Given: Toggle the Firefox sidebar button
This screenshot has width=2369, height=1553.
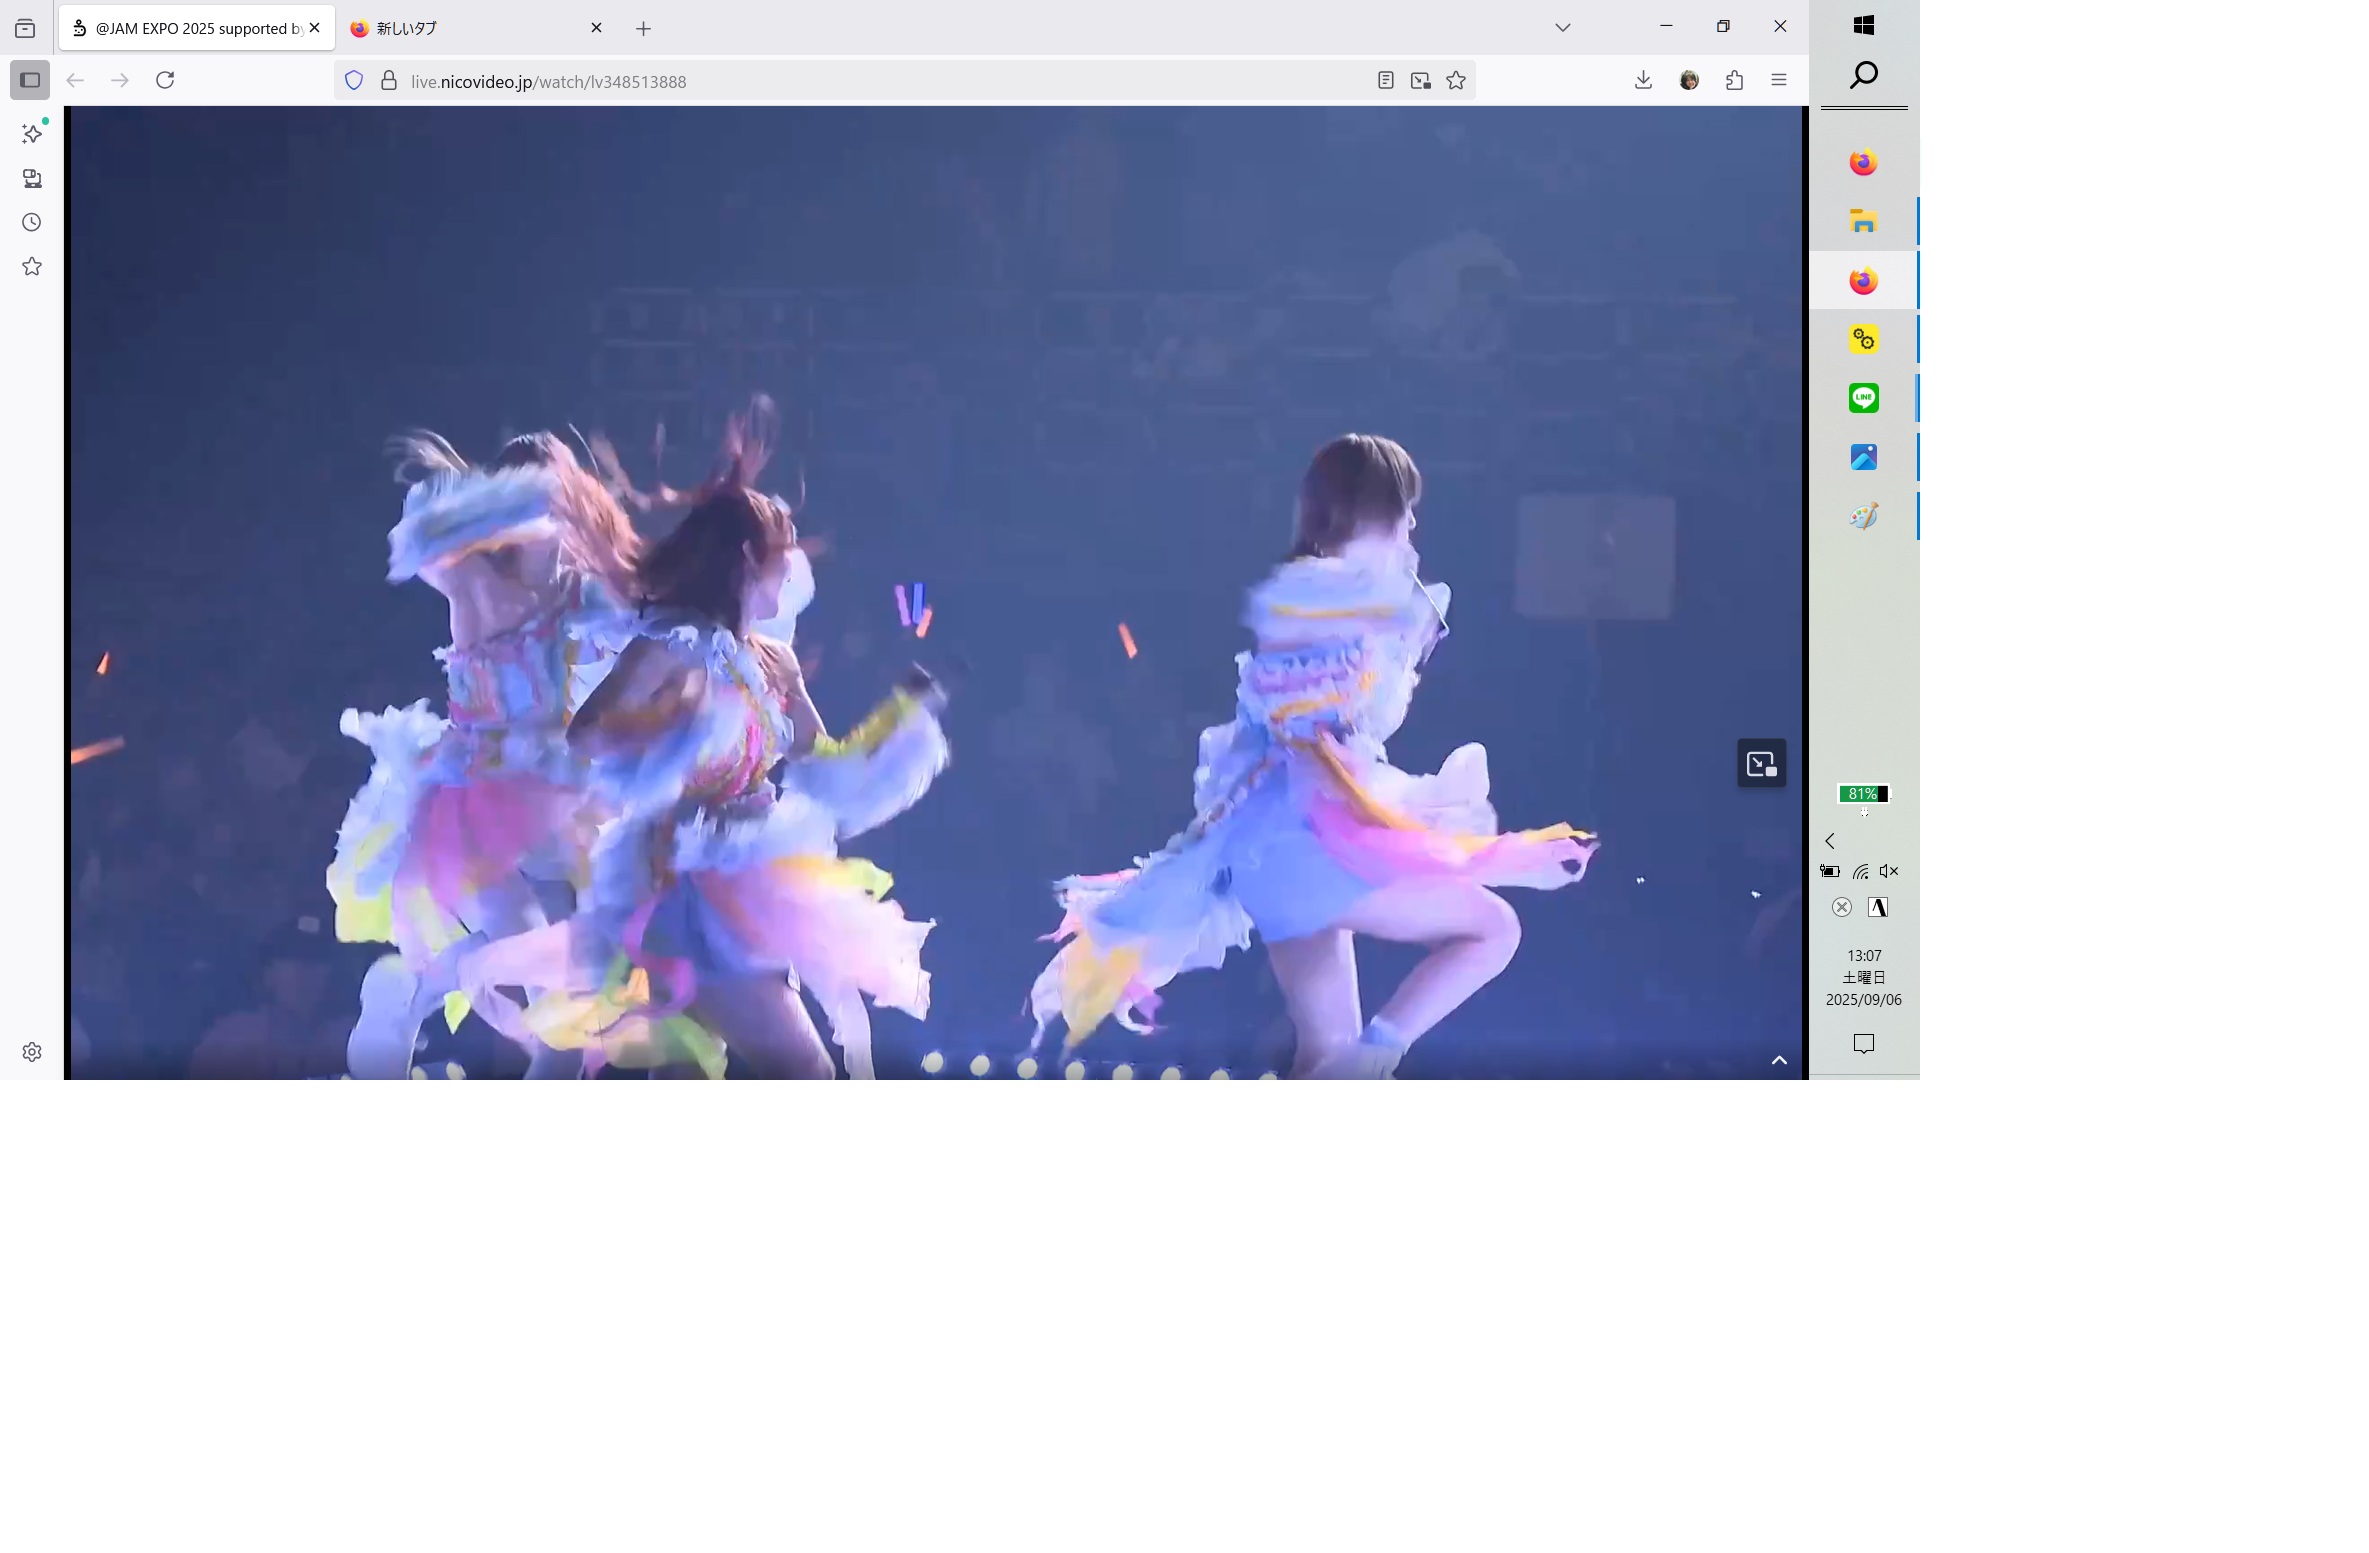Looking at the screenshot, I should point(30,80).
